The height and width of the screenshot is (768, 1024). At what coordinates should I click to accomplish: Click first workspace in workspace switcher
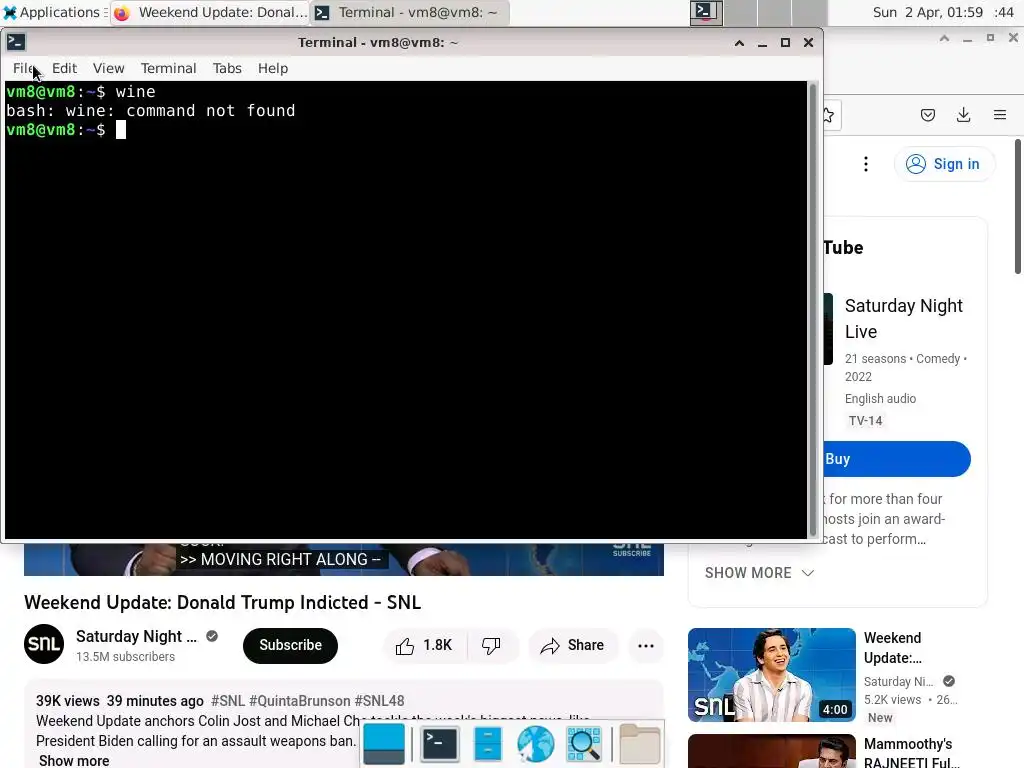point(707,12)
